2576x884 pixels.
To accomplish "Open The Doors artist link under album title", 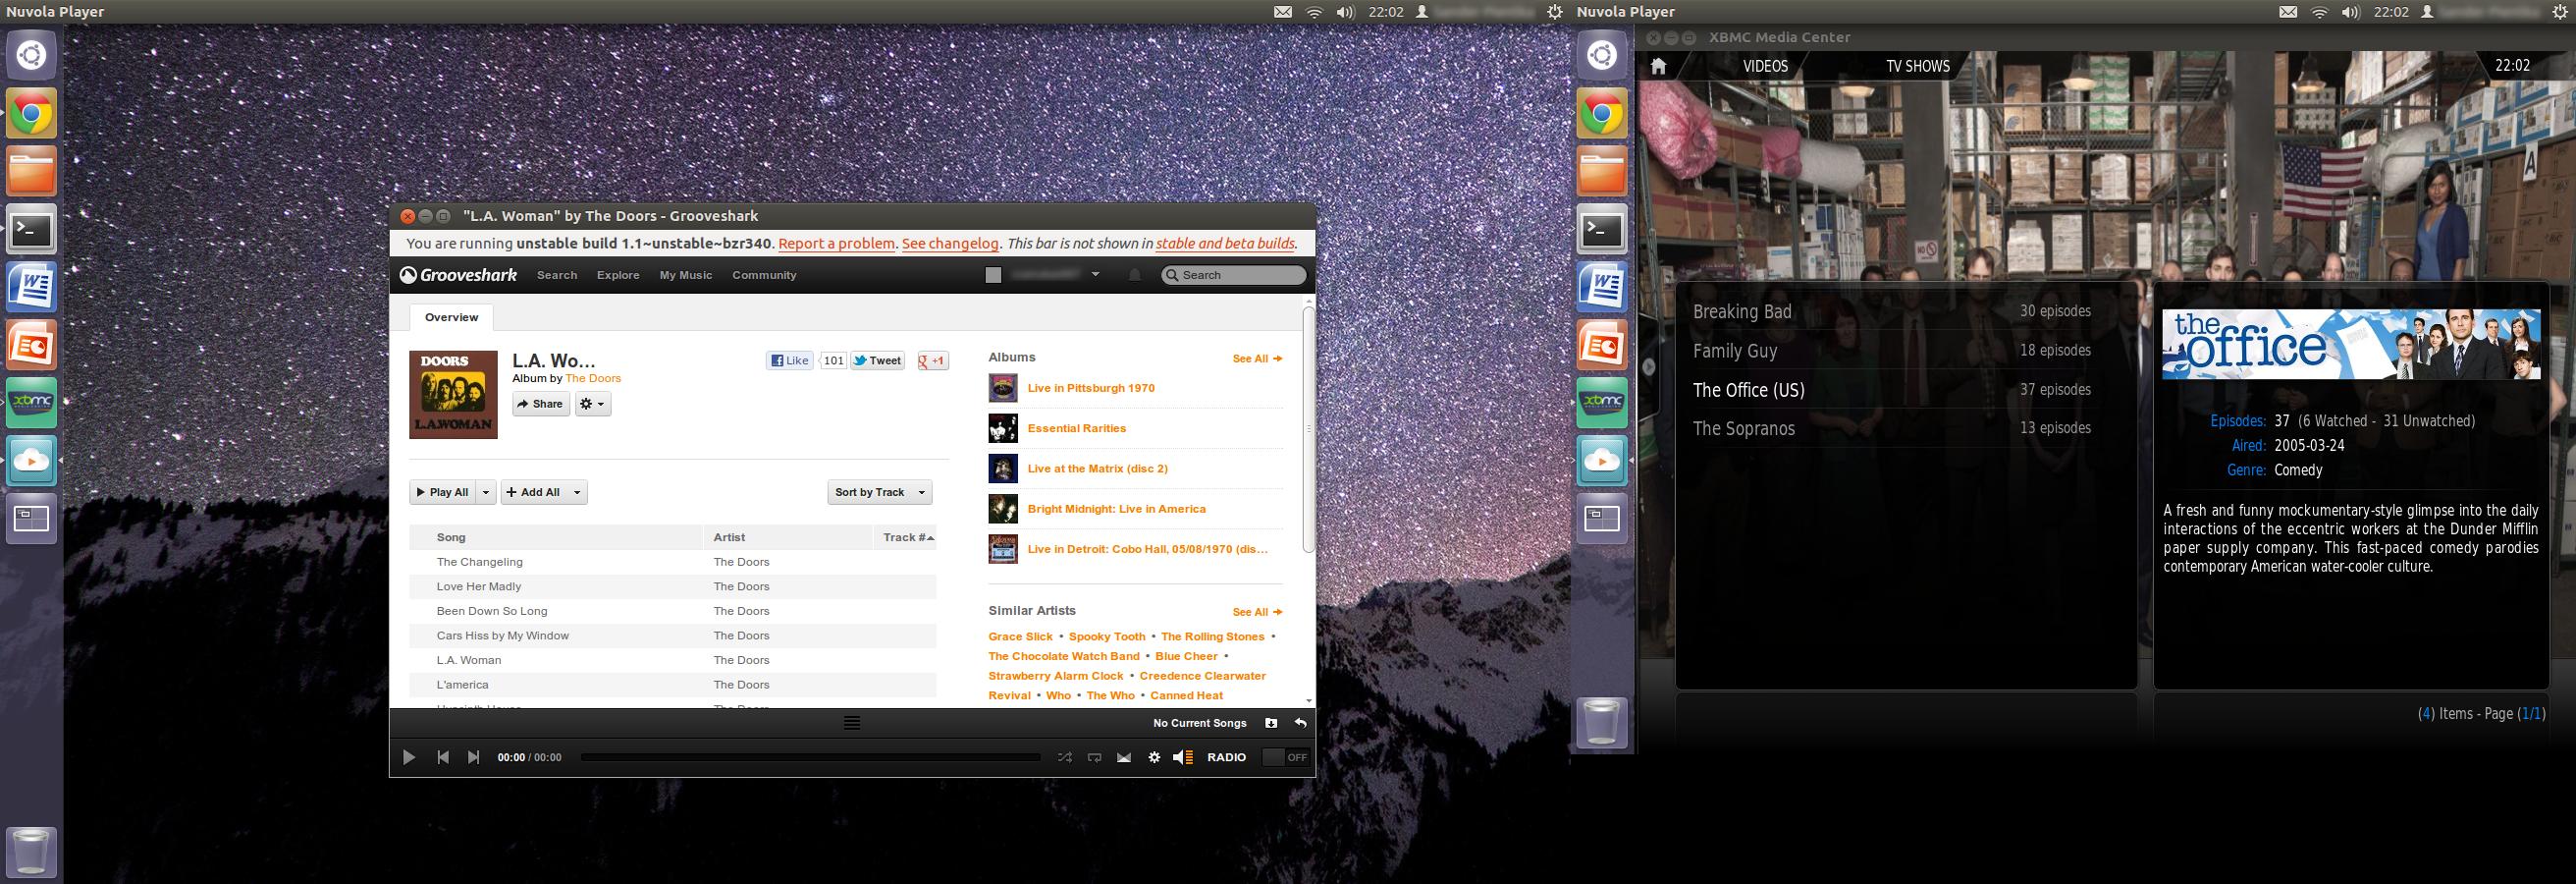I will click(593, 378).
